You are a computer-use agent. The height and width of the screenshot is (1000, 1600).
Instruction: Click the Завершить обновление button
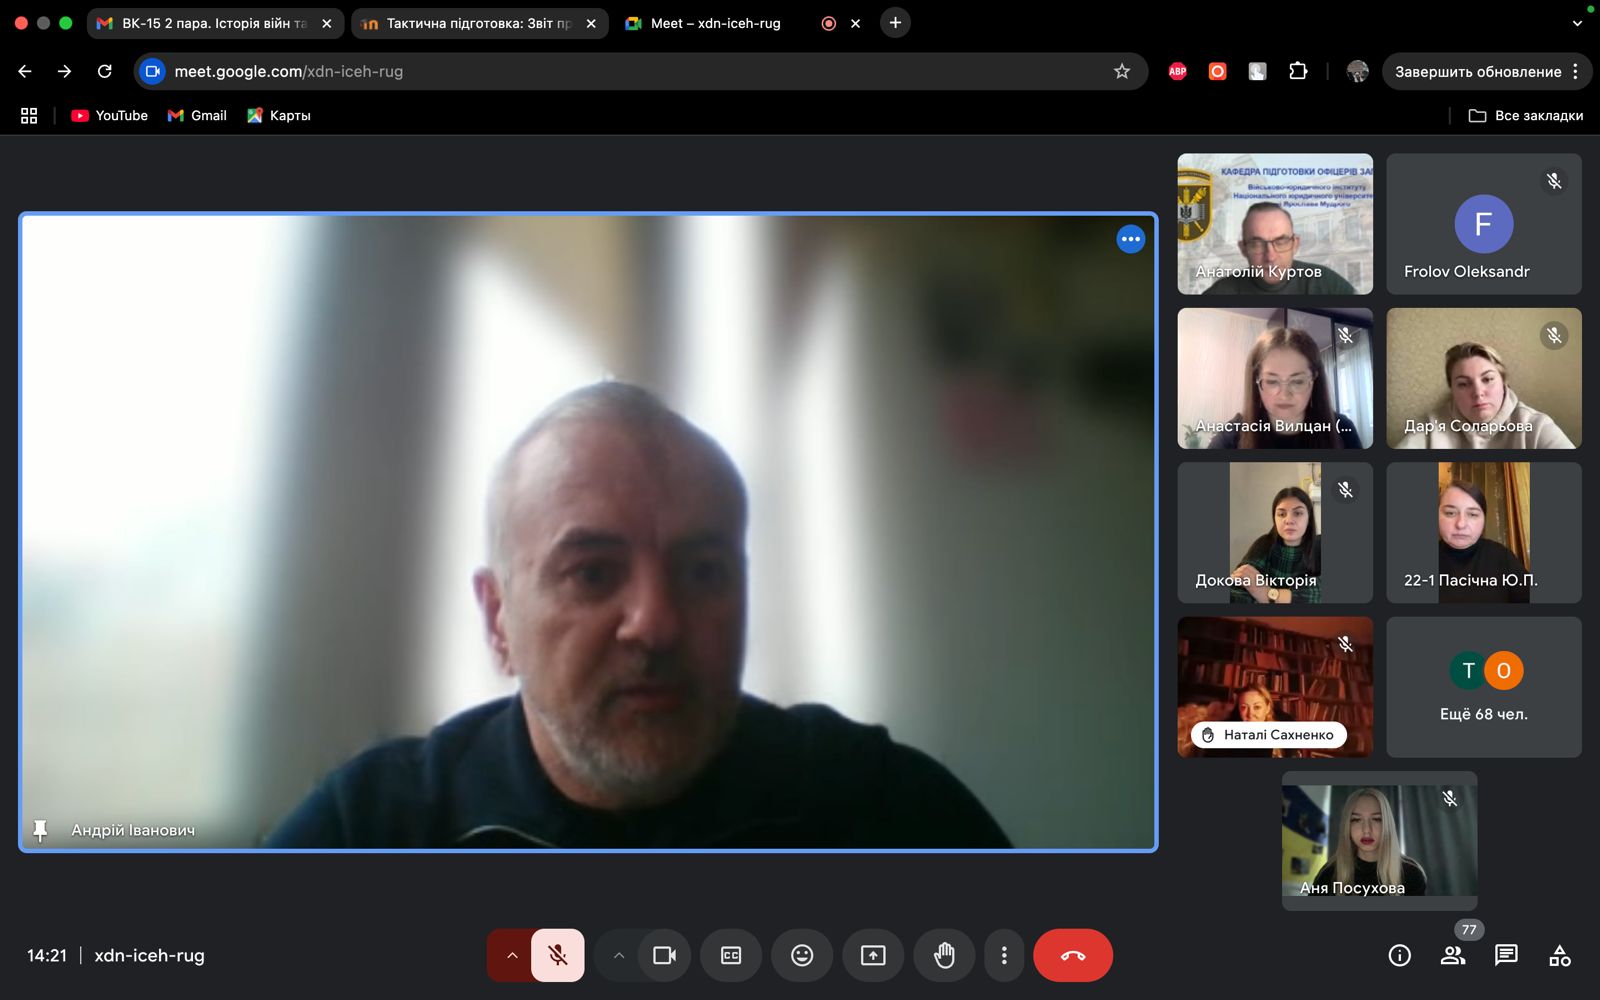click(1477, 71)
